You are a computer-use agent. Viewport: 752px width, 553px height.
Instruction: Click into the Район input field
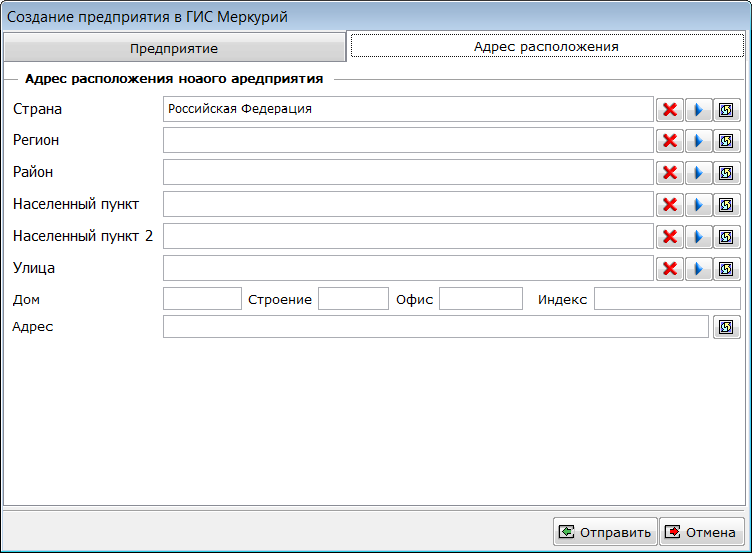(408, 172)
